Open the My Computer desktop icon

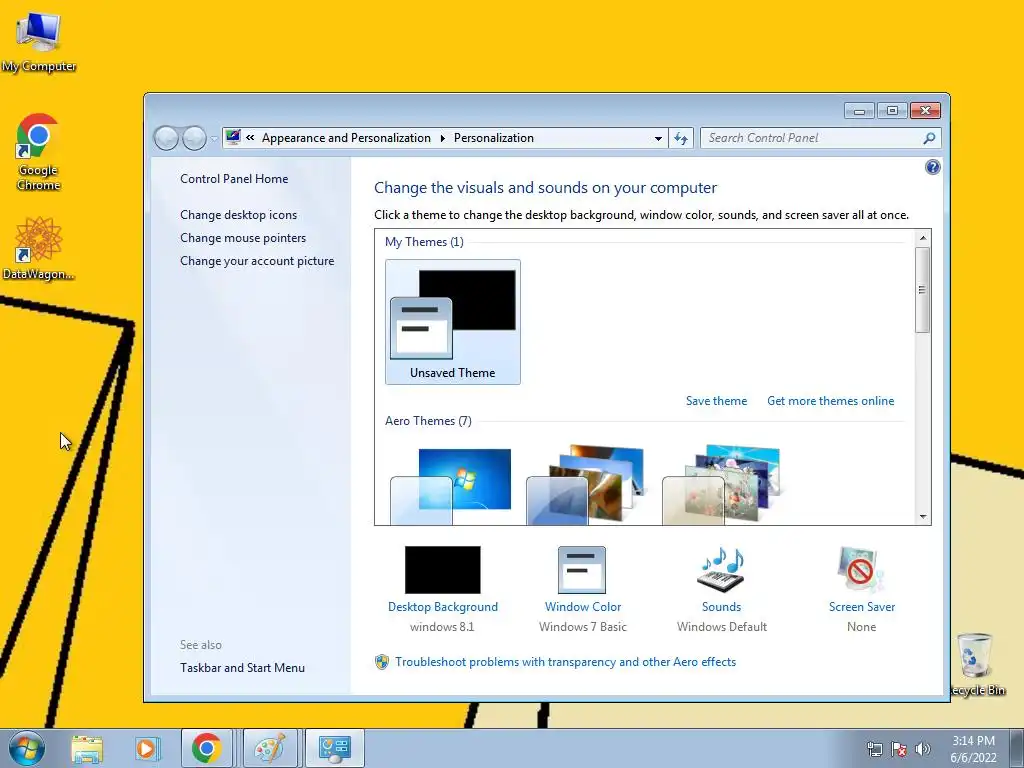pyautogui.click(x=38, y=41)
